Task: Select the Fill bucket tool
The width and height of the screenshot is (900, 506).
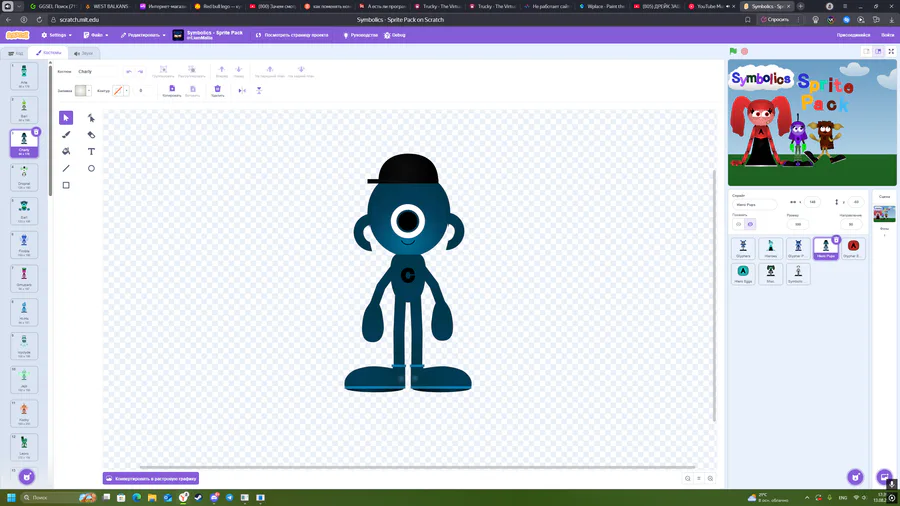Action: tap(66, 151)
